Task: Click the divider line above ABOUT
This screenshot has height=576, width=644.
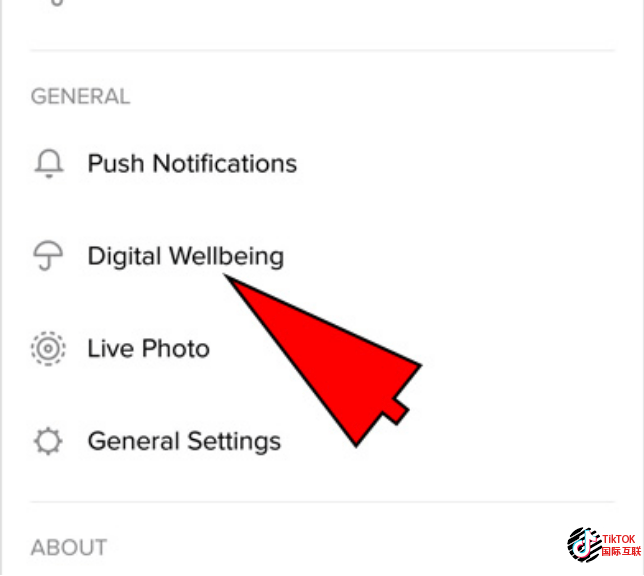Action: (322, 502)
